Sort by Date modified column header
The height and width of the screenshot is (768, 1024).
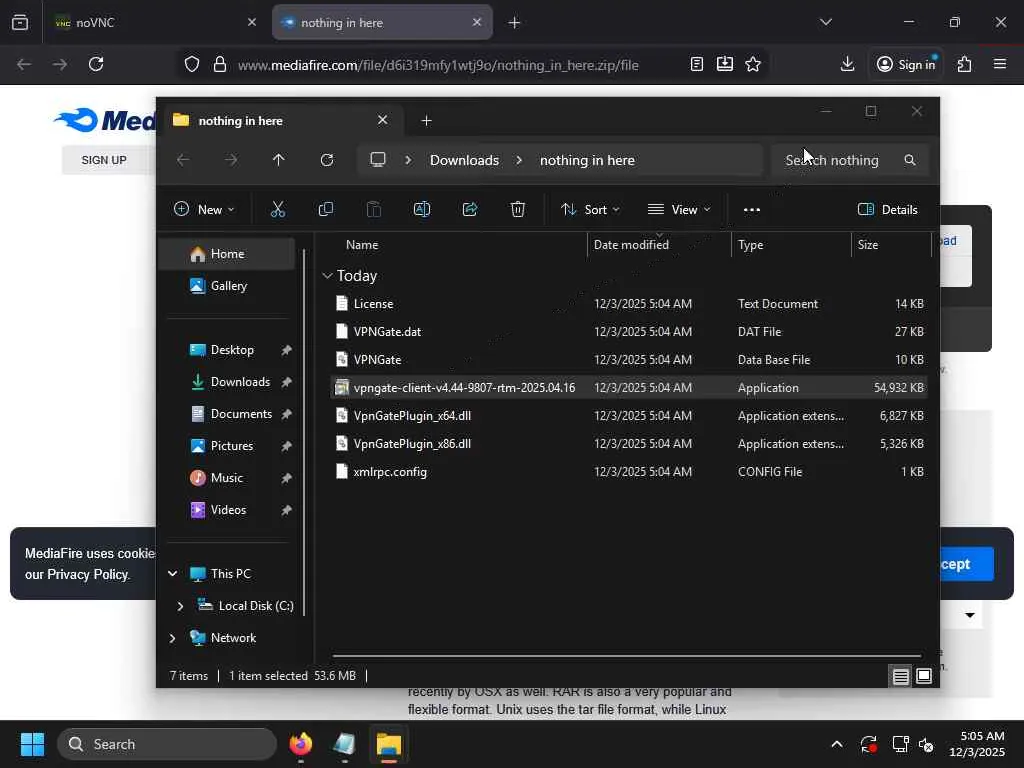[631, 245]
